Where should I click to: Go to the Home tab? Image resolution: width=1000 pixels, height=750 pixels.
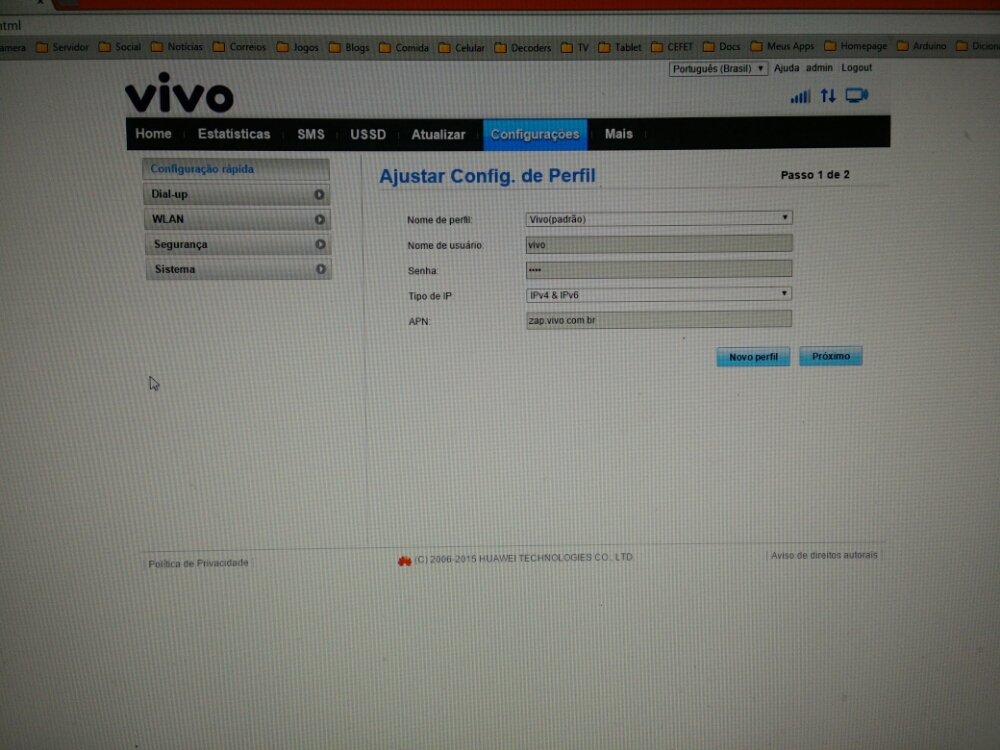pos(153,134)
